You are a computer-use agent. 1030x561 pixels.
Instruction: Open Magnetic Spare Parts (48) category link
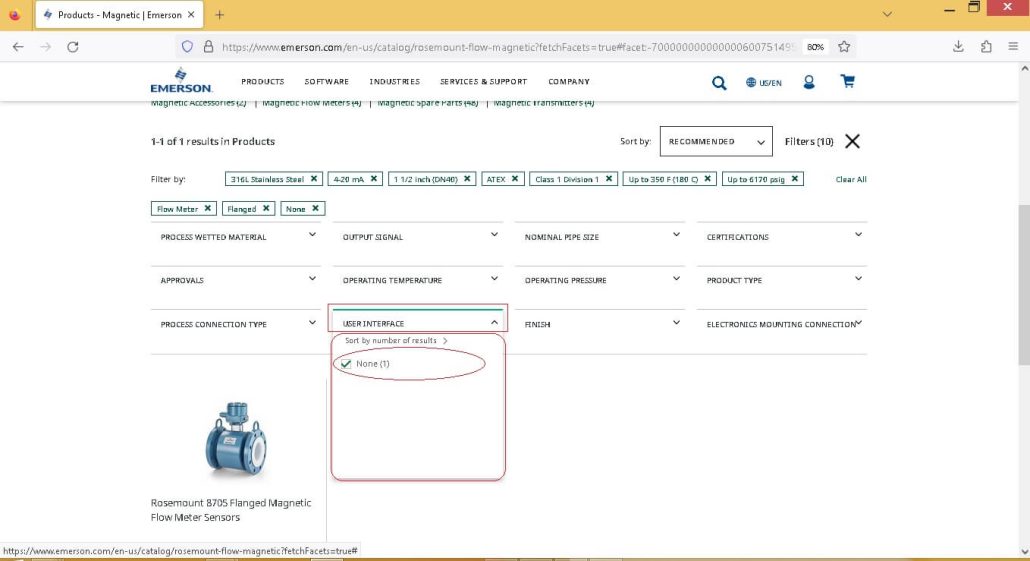pos(428,103)
